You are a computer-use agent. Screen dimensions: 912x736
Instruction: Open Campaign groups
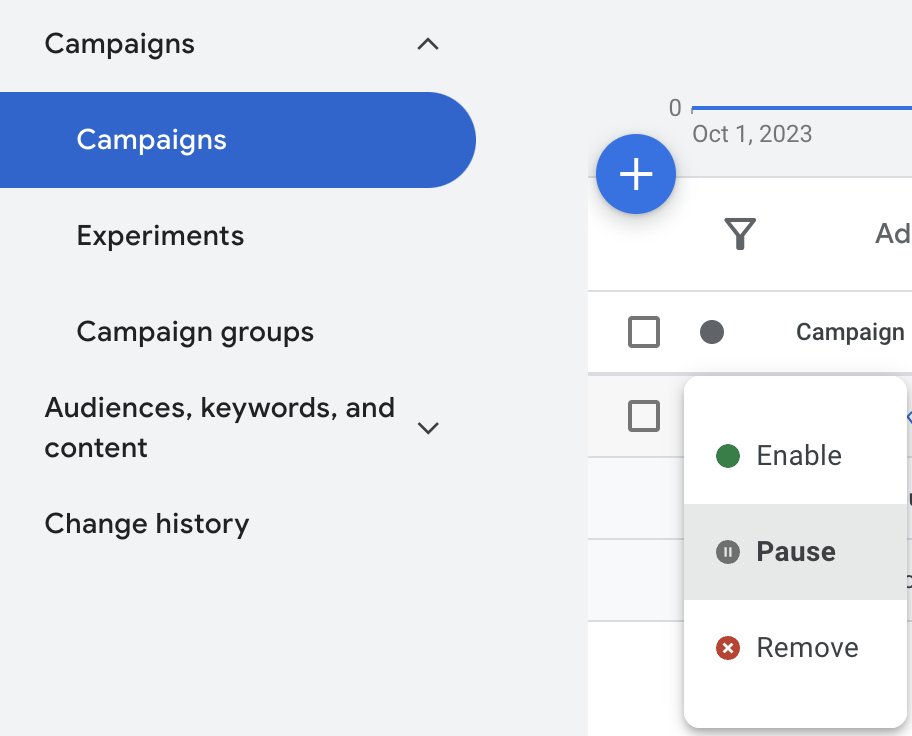click(x=195, y=331)
